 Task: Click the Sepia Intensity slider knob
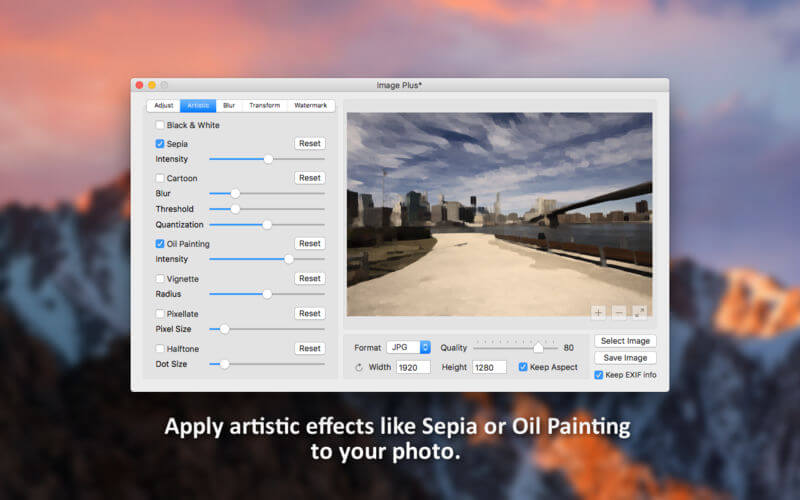pos(268,159)
